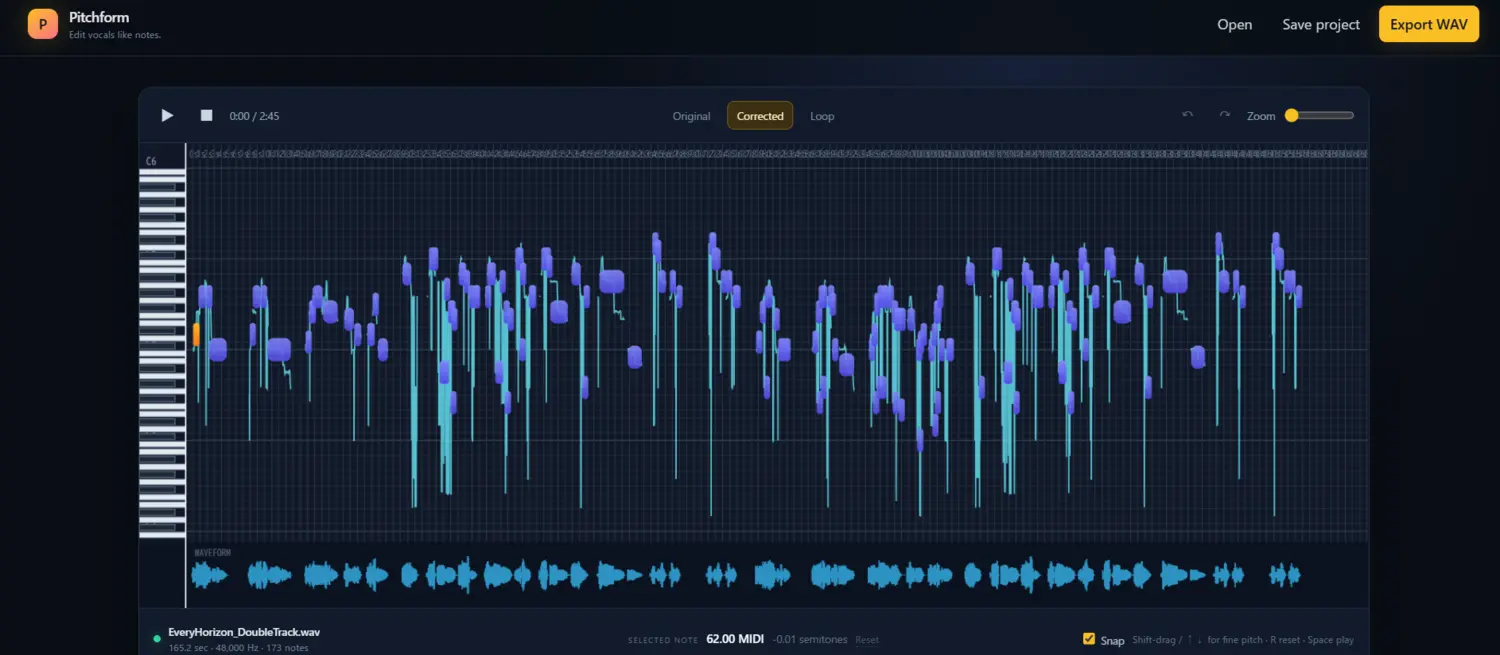
Task: Select Corrected playback mode
Action: (760, 116)
